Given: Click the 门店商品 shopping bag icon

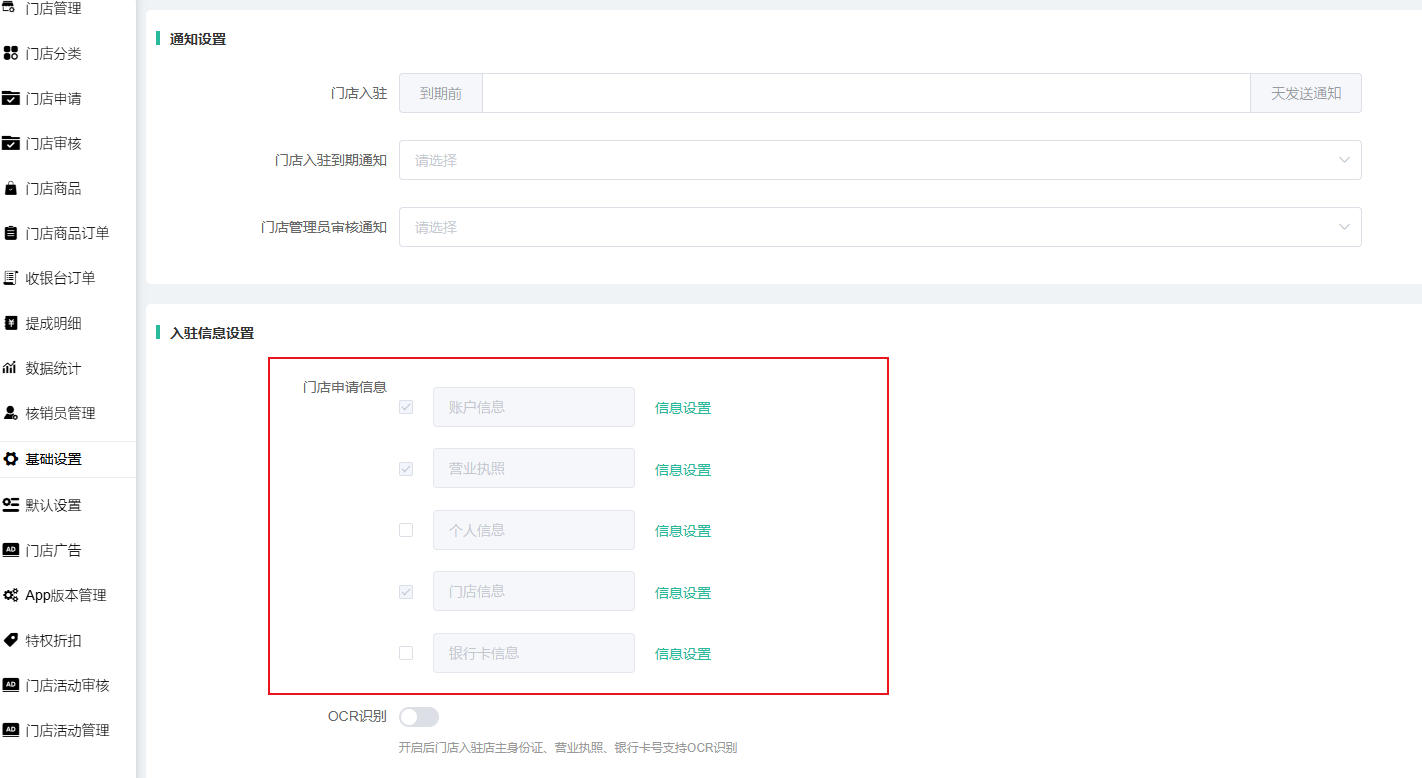Looking at the screenshot, I should tap(11, 188).
